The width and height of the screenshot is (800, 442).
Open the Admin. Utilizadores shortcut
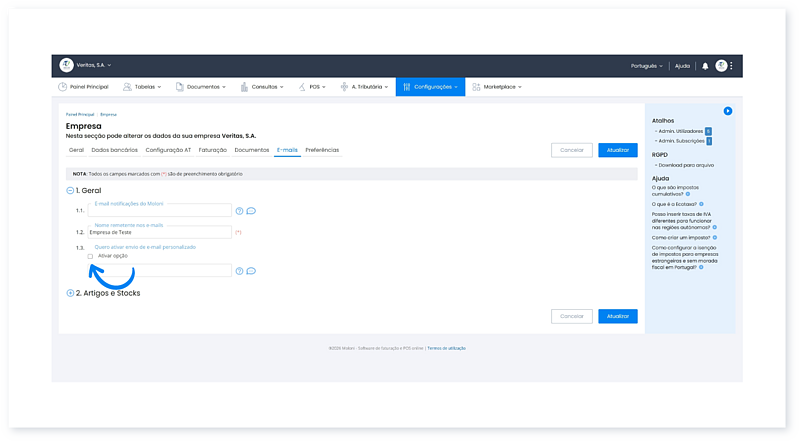tap(681, 131)
